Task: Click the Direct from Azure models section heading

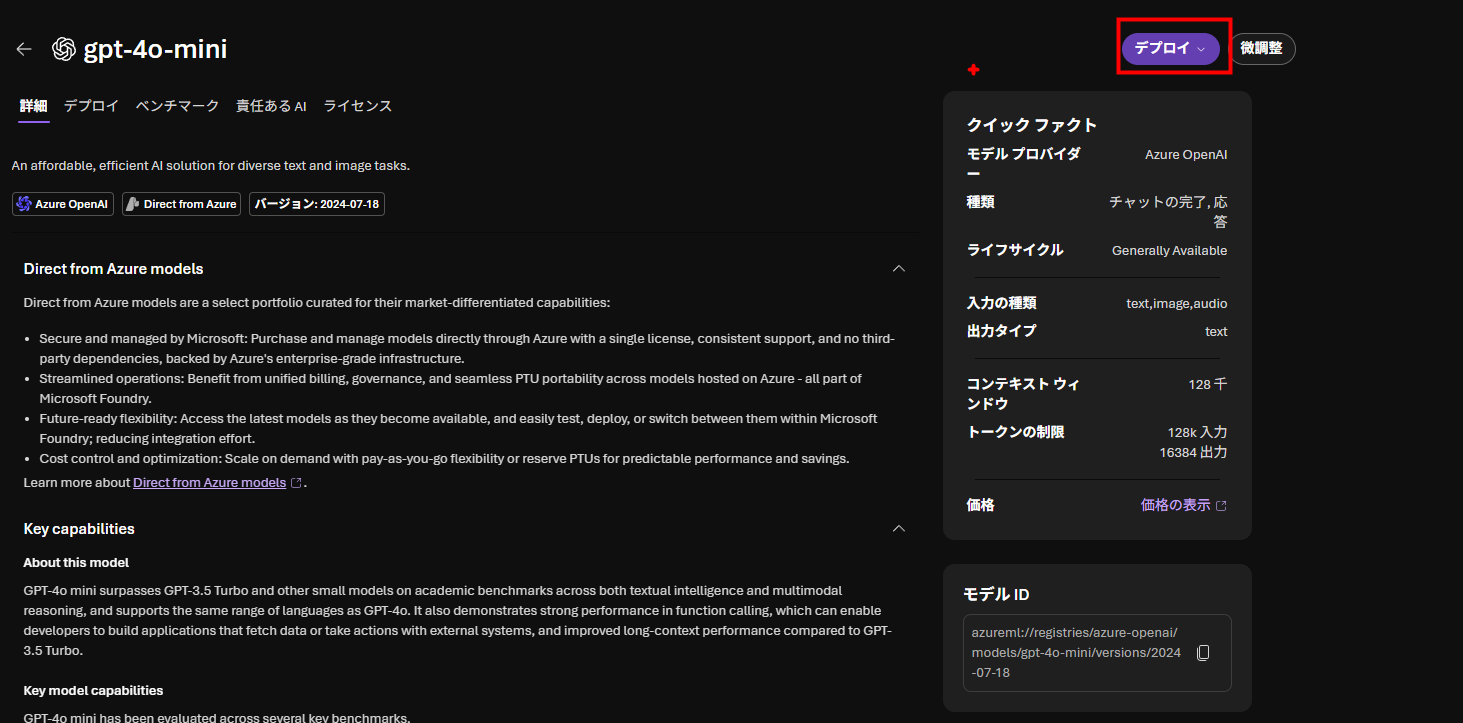Action: (x=113, y=269)
